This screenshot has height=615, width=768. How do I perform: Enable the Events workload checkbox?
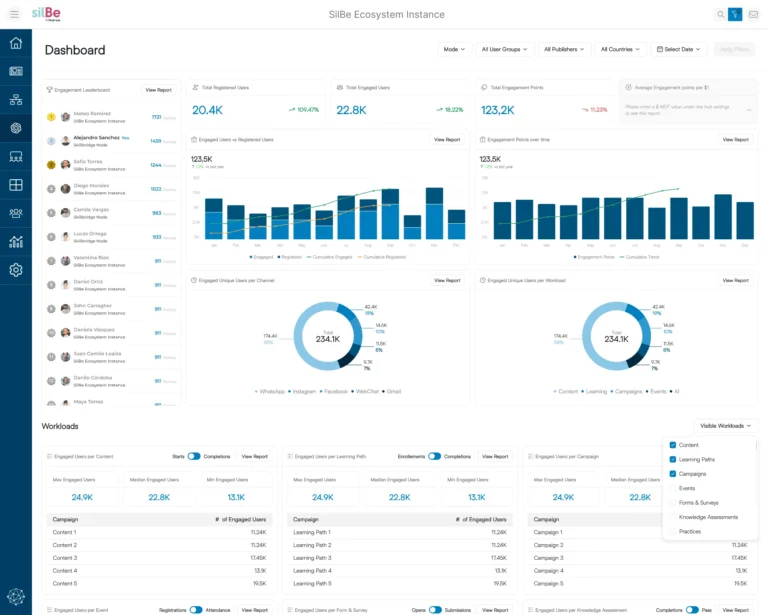click(673, 488)
